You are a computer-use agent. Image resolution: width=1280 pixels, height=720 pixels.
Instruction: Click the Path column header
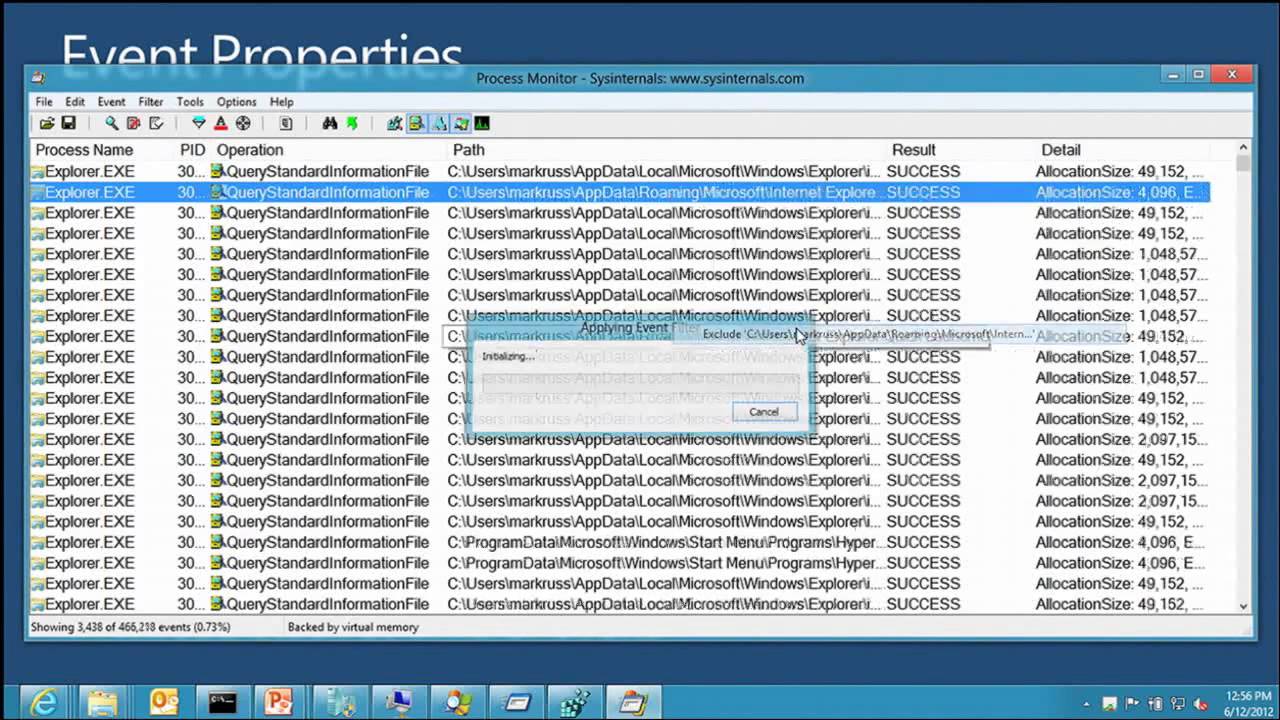(468, 150)
